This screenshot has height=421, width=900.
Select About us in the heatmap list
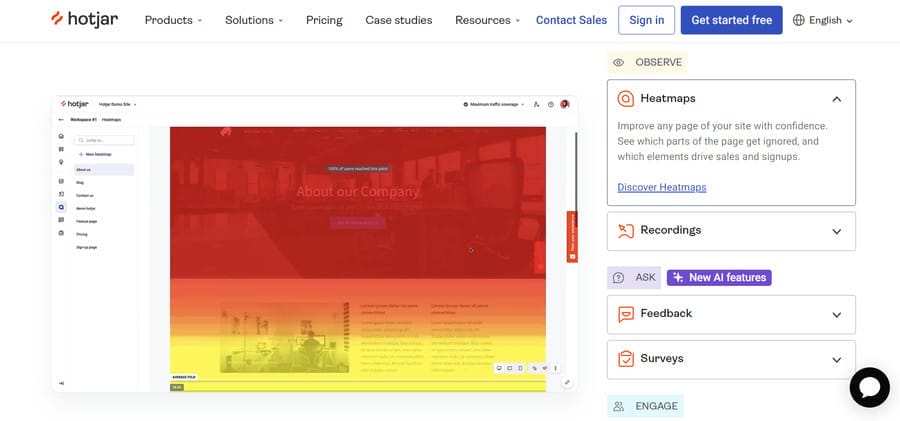pos(104,169)
